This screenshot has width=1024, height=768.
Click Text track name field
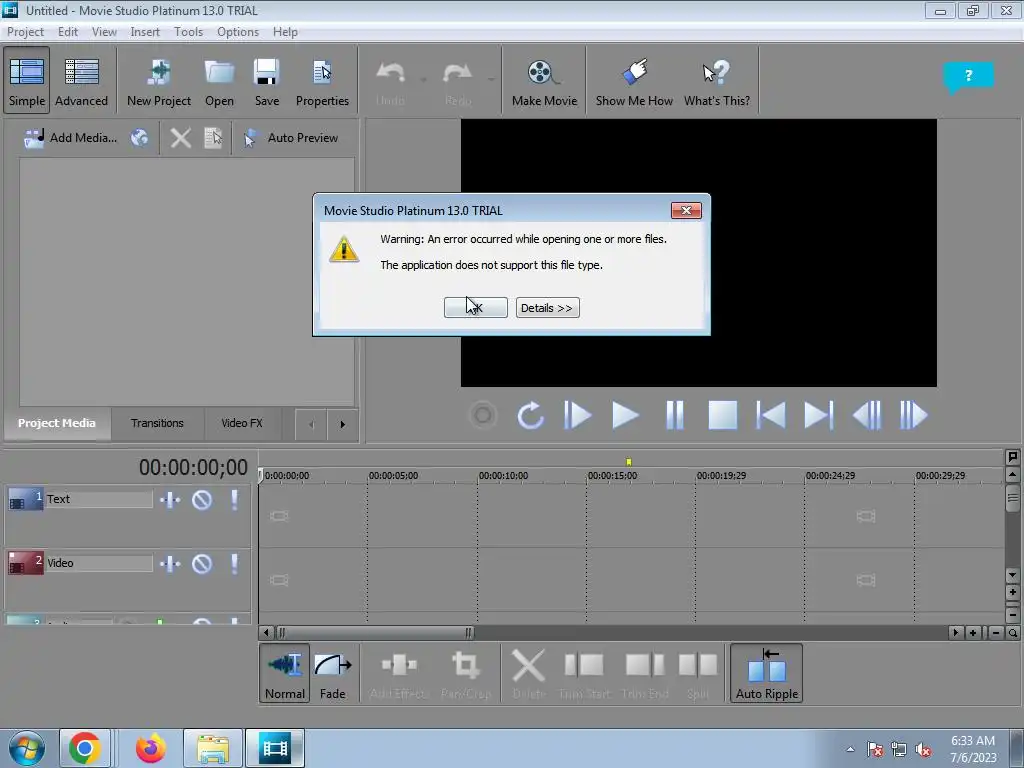click(x=99, y=499)
